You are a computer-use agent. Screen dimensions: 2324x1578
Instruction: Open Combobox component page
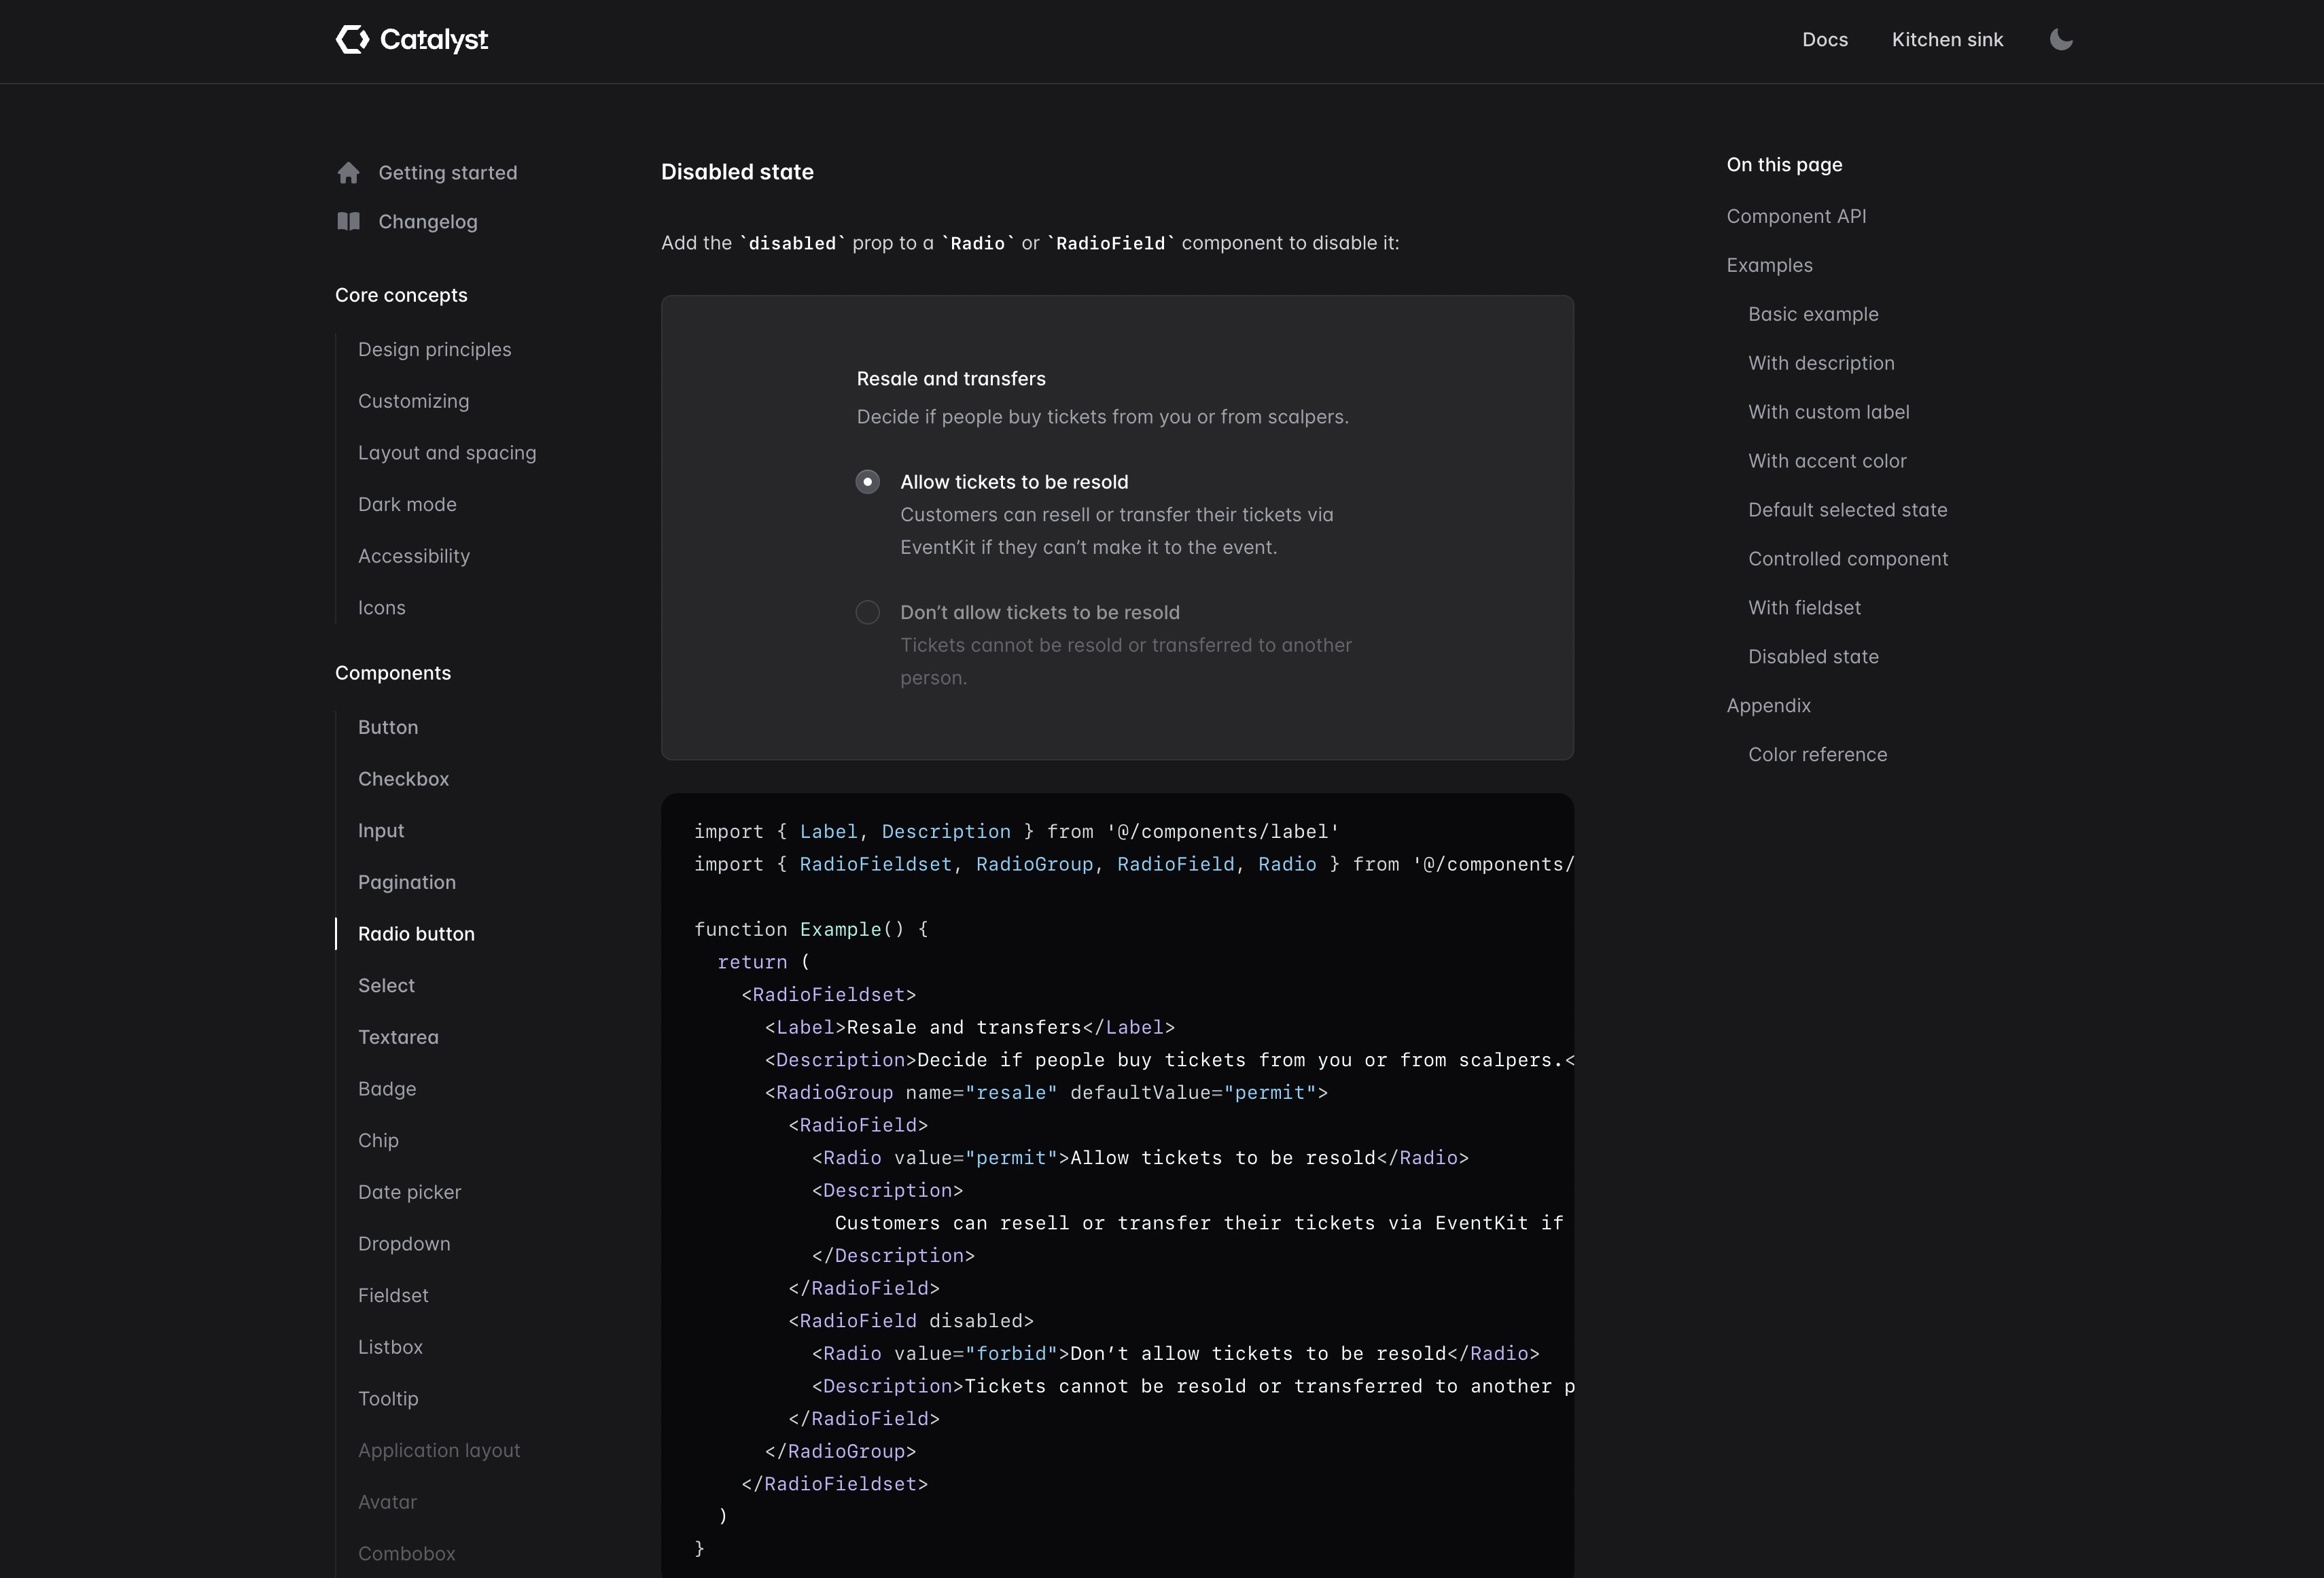407,1554
